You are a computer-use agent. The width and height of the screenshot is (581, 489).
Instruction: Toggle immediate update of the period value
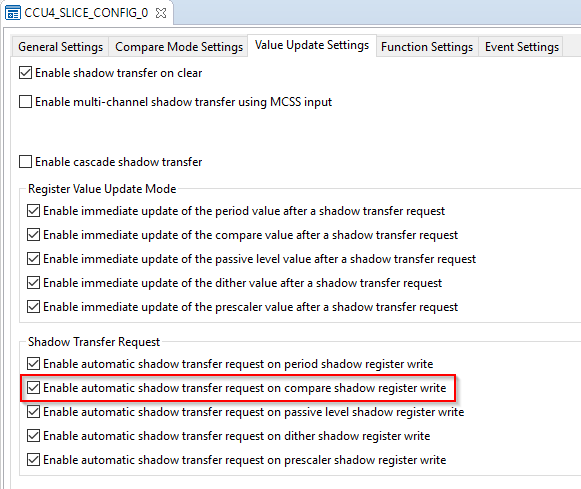coord(33,210)
